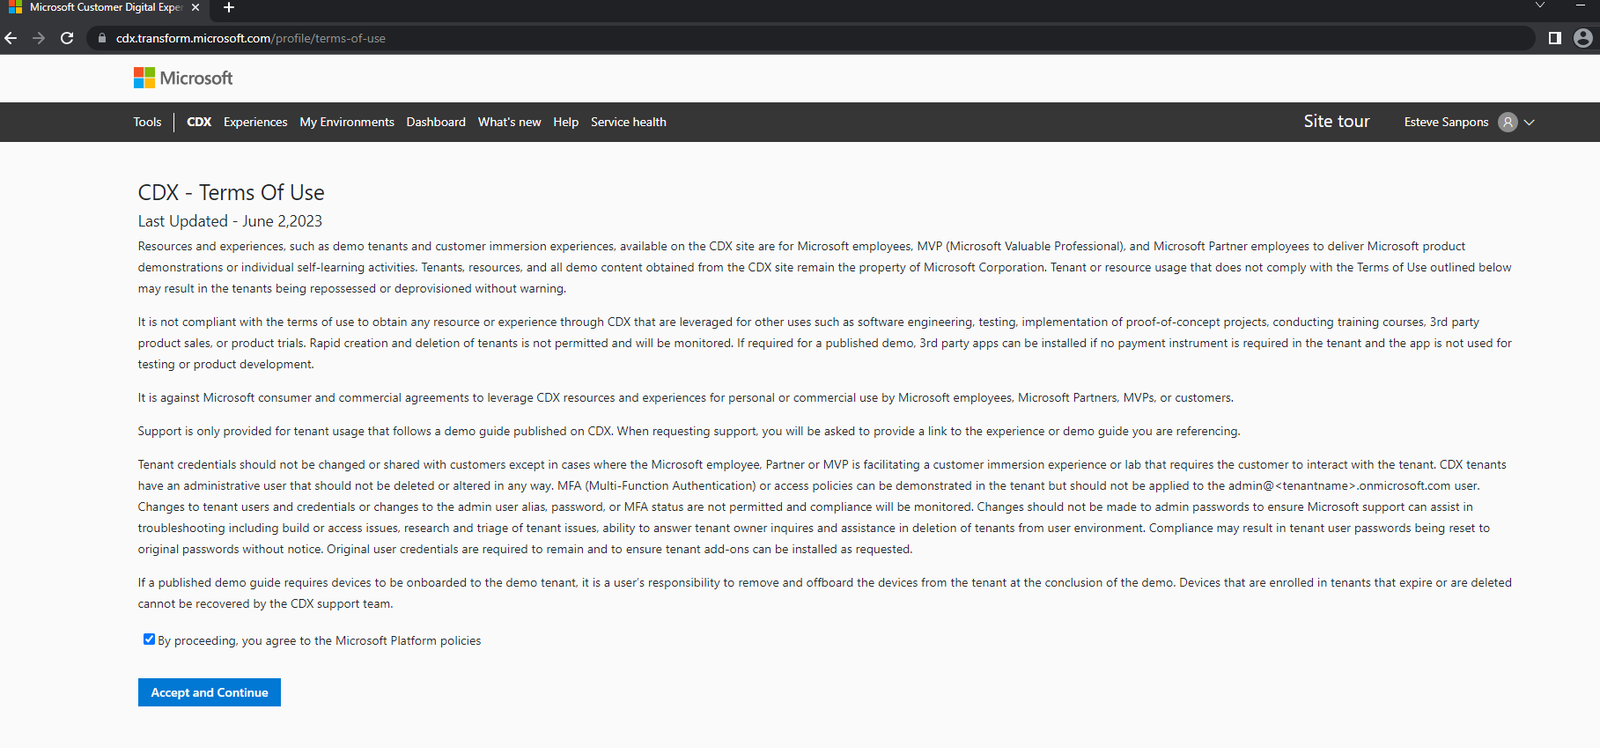
Task: Open the Dashboard page
Action: coord(436,122)
